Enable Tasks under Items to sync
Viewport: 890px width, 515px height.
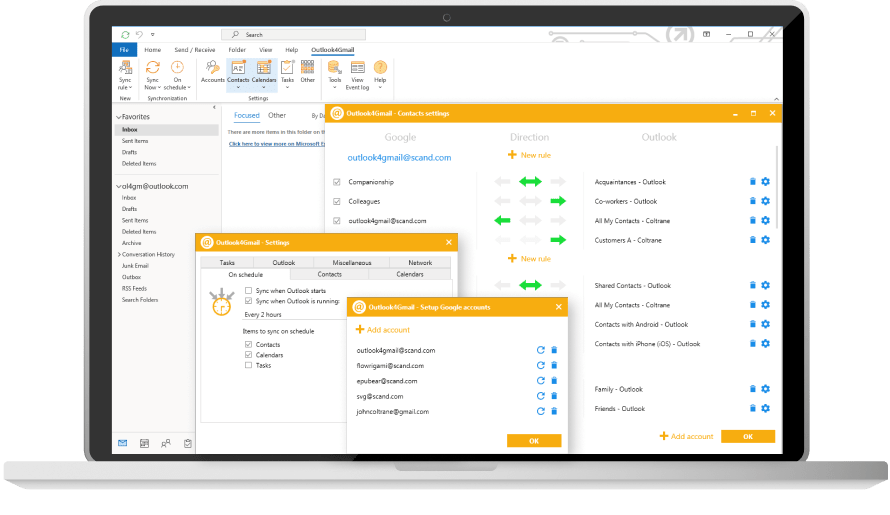pyautogui.click(x=248, y=365)
